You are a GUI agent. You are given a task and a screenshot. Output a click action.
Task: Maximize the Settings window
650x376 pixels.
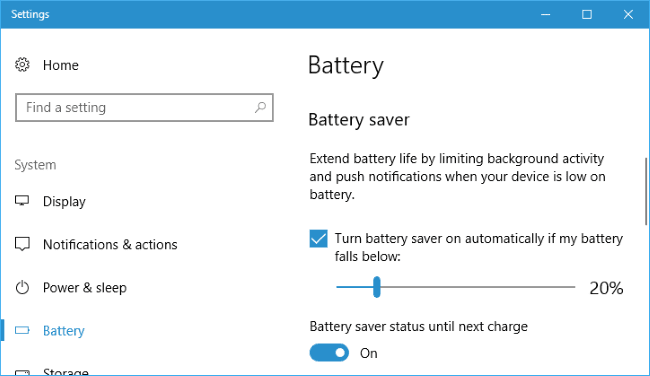pos(587,15)
